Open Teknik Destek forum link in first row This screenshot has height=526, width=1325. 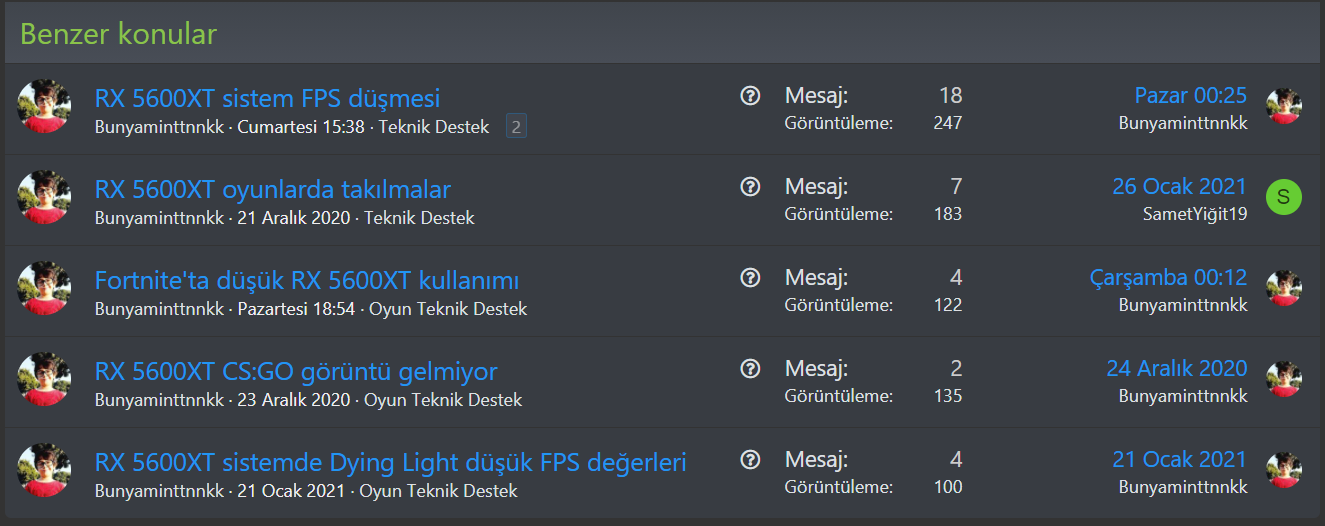[434, 127]
